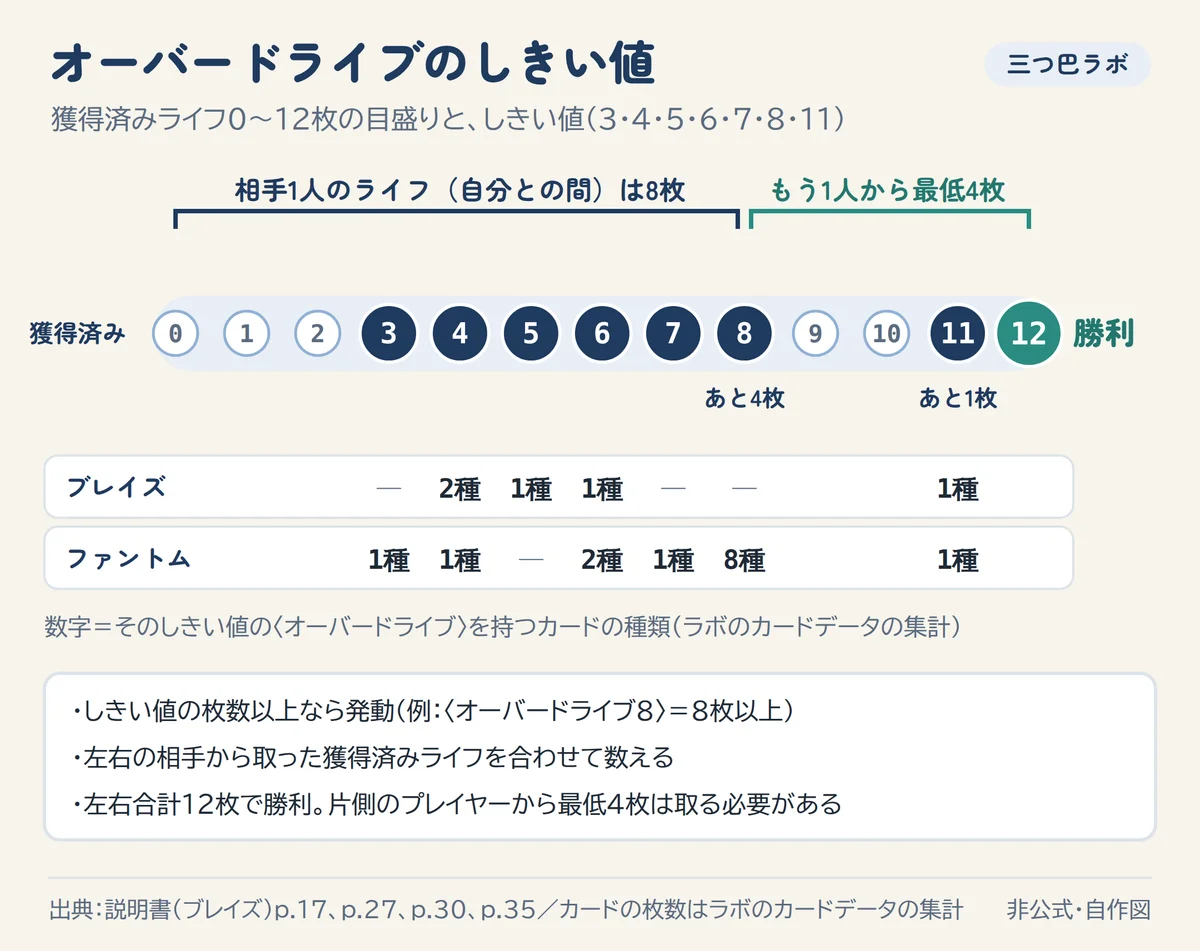
Task: Select the dark circle numbered 7
Action: [x=673, y=334]
